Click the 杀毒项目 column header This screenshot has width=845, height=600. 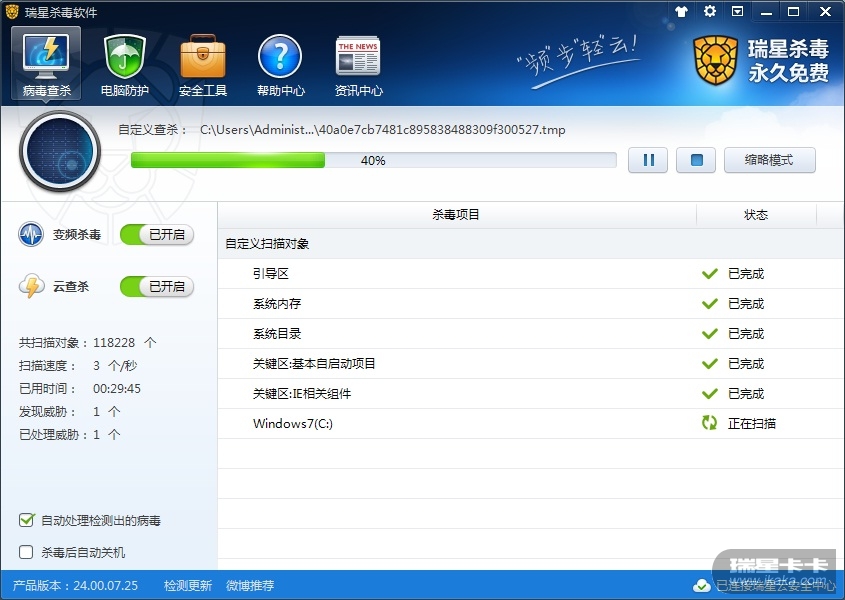tap(456, 215)
